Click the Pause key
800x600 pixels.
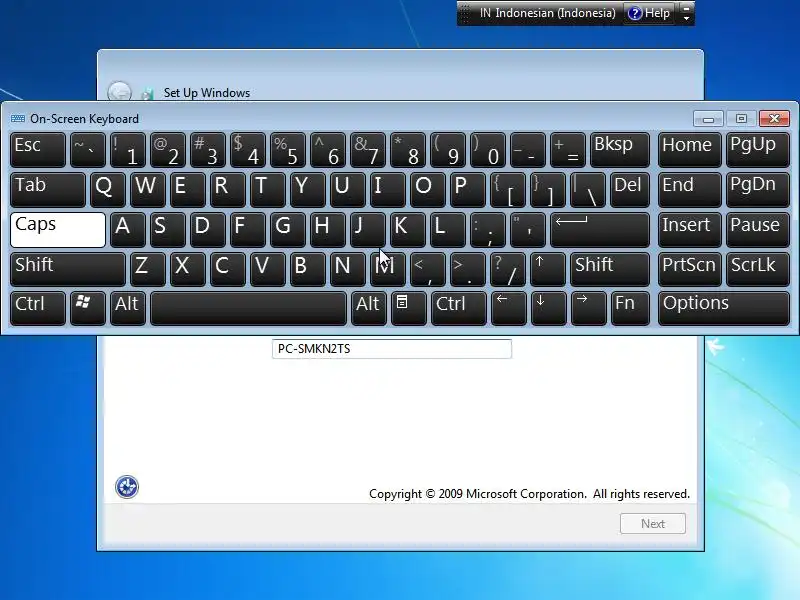click(758, 230)
